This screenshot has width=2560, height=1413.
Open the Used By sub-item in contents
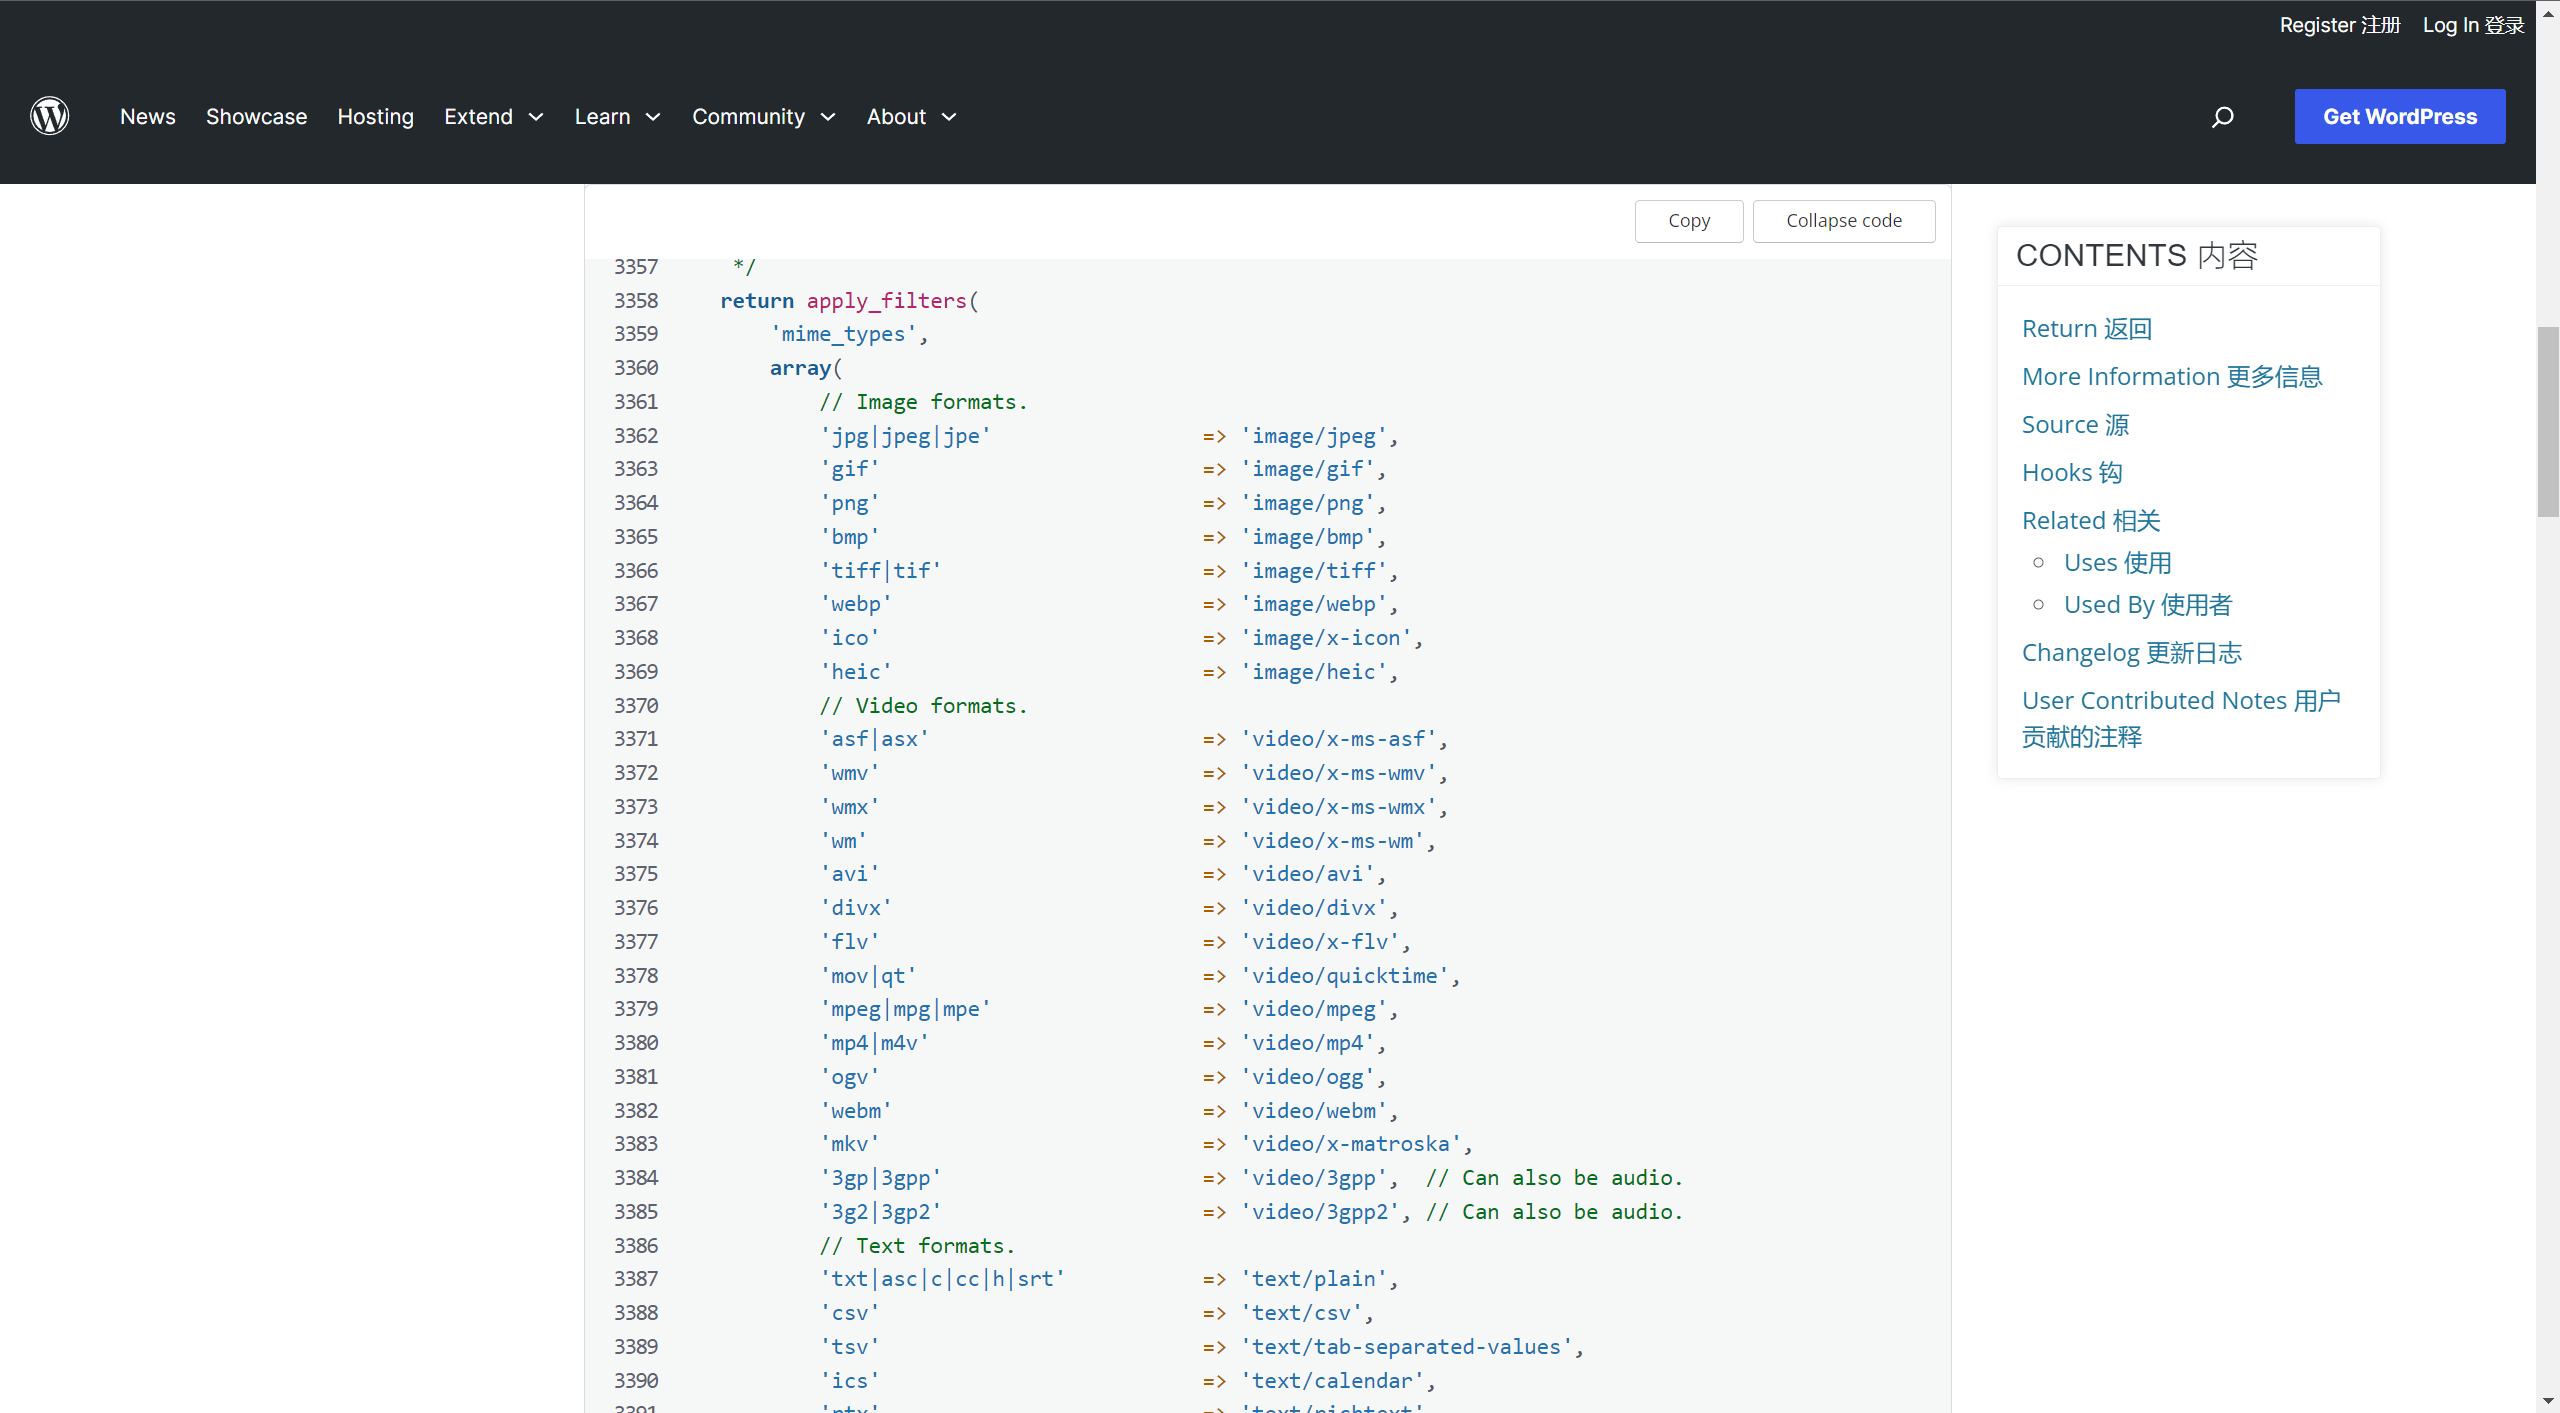2148,605
